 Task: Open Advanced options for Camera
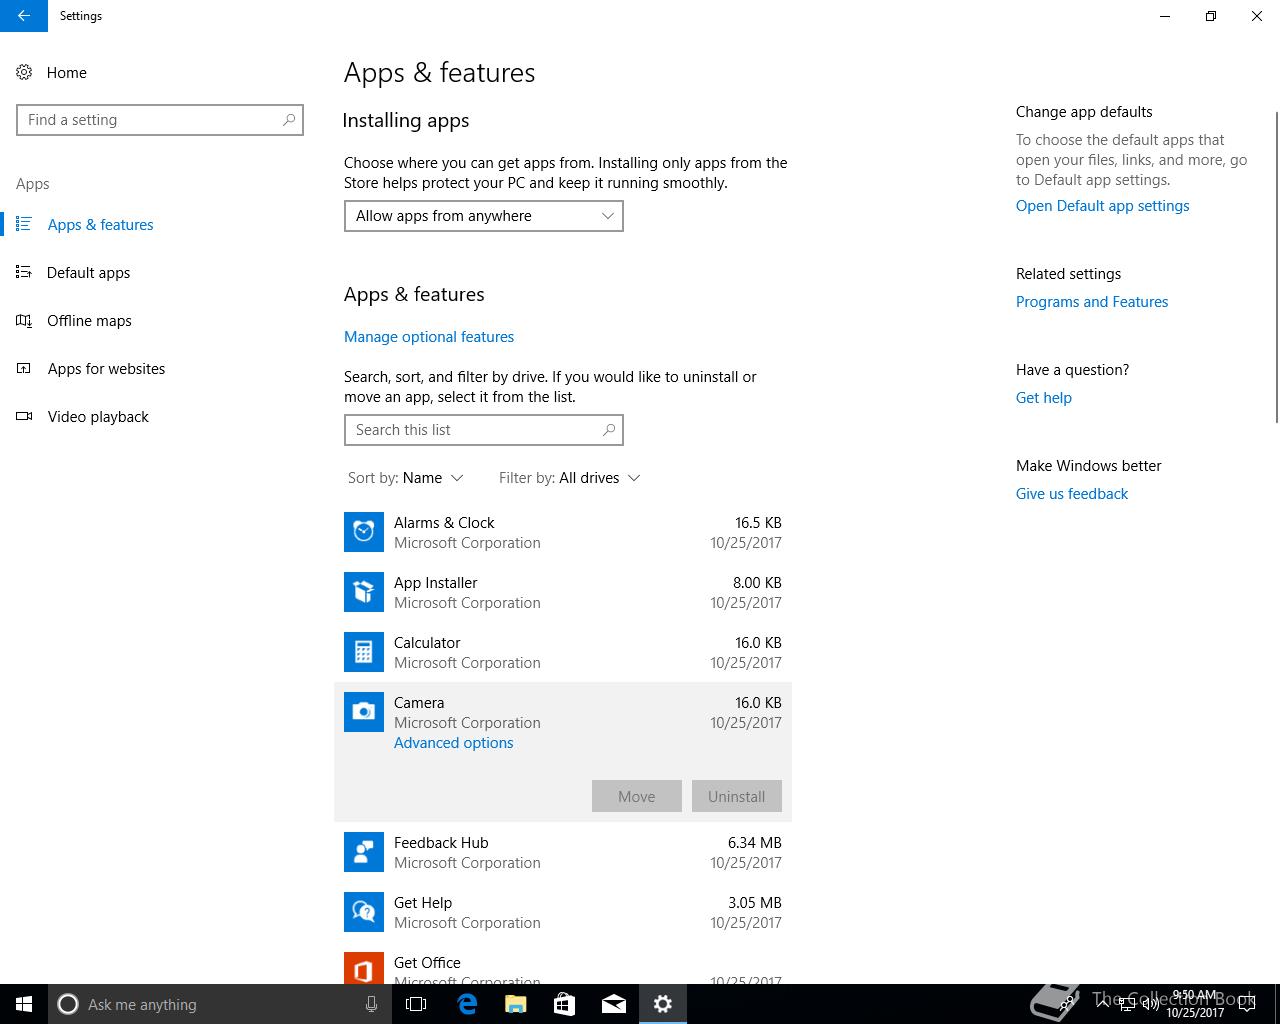click(x=454, y=743)
